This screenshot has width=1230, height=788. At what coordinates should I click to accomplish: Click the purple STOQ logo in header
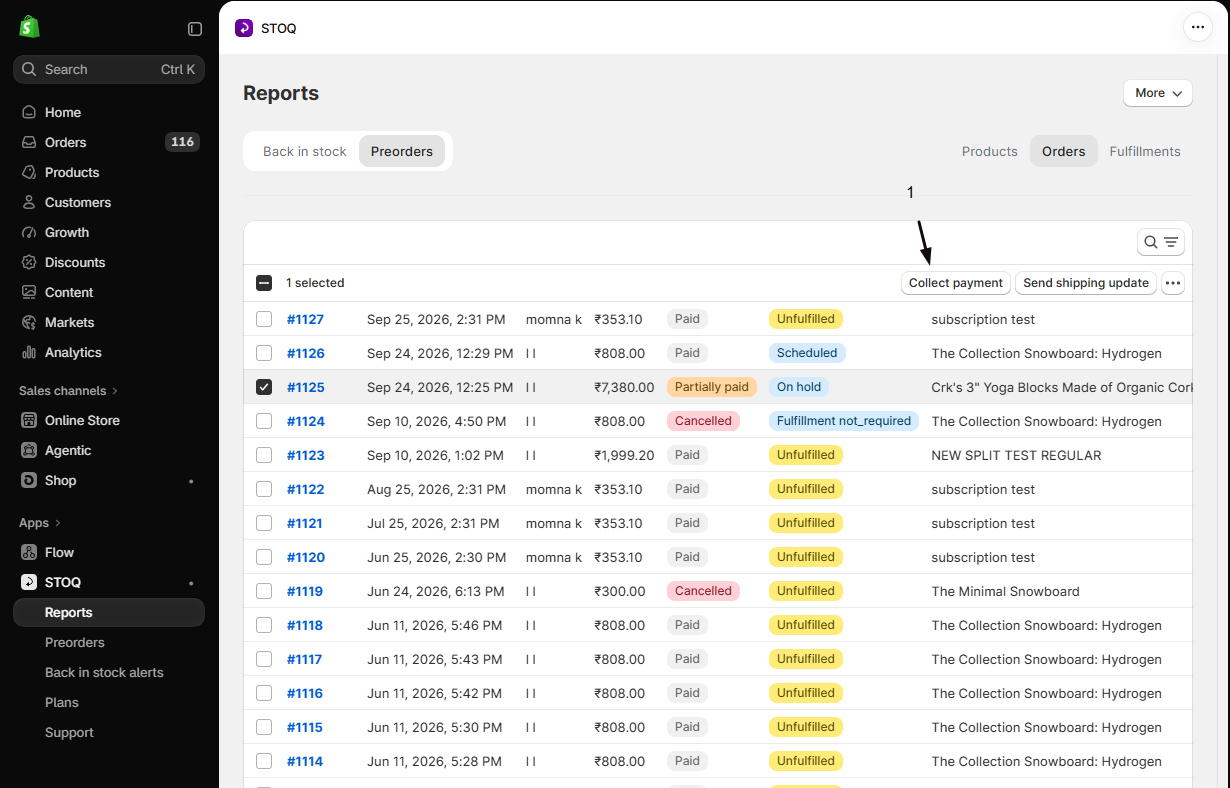click(244, 28)
